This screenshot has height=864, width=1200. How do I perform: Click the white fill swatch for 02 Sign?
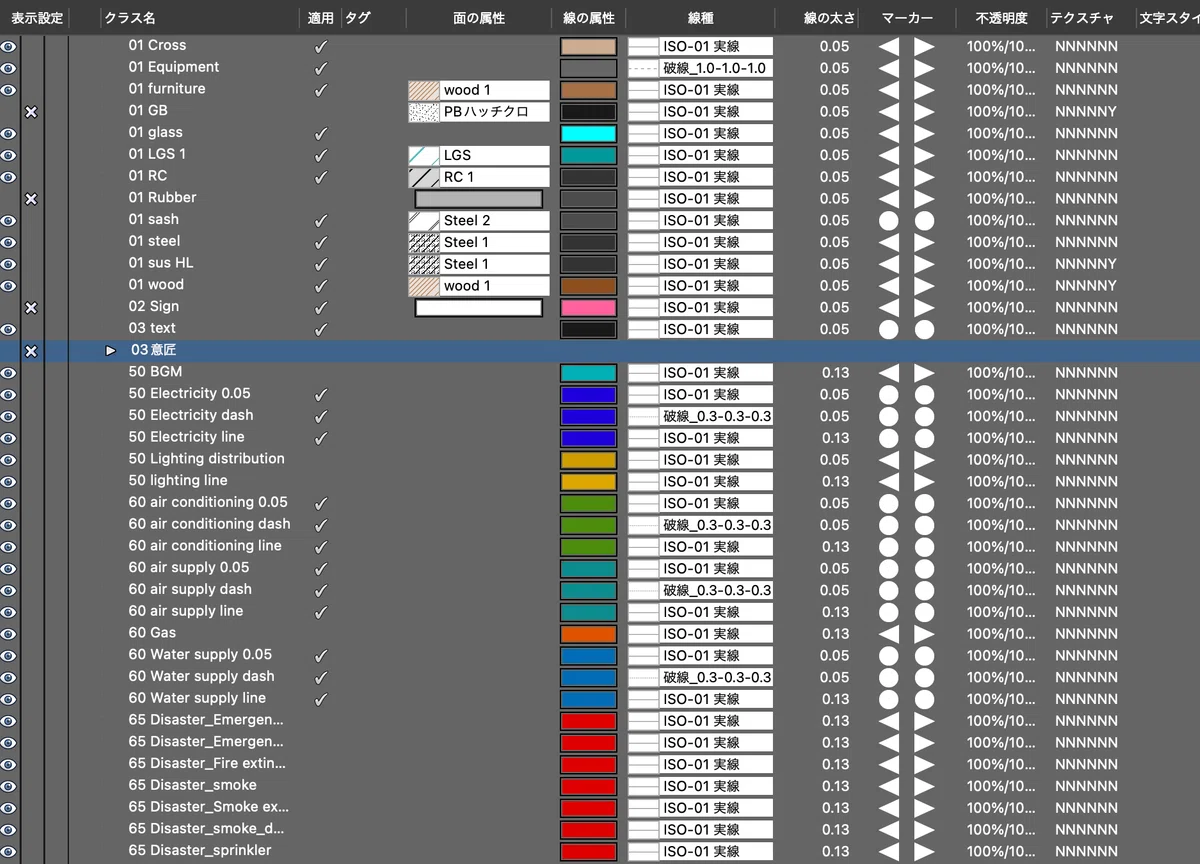479,308
